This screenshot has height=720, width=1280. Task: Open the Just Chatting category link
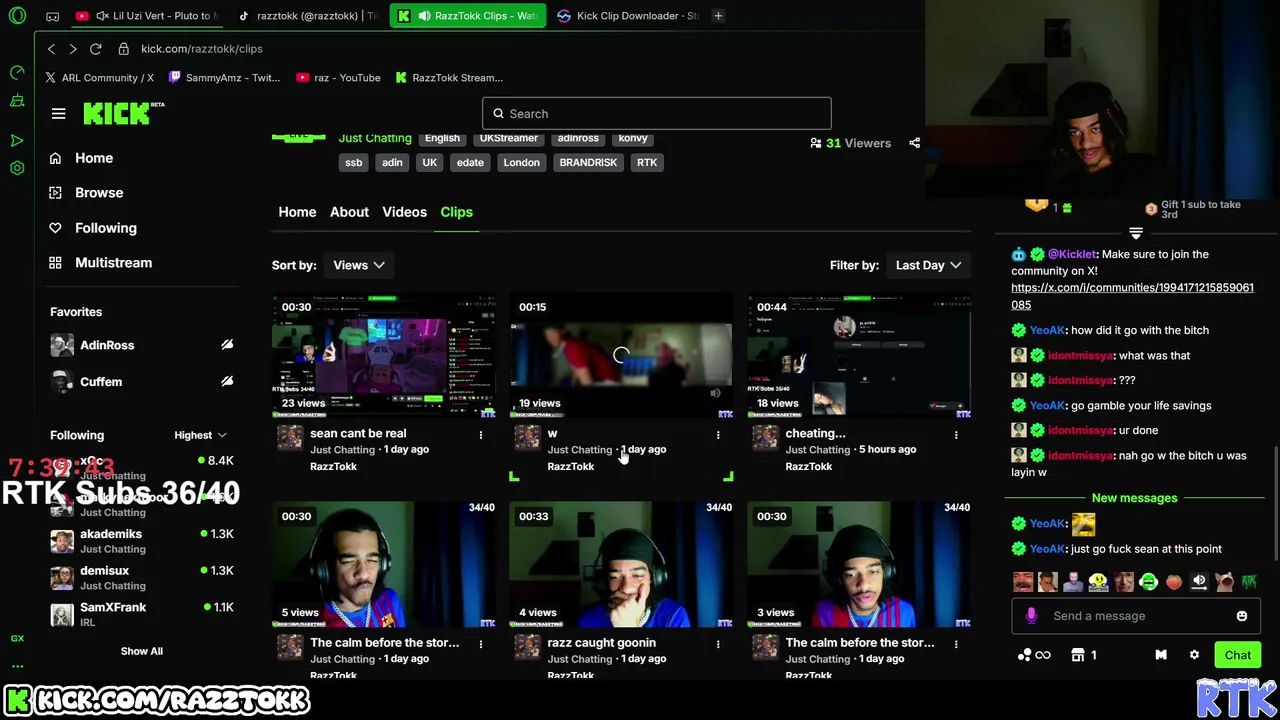tap(375, 138)
